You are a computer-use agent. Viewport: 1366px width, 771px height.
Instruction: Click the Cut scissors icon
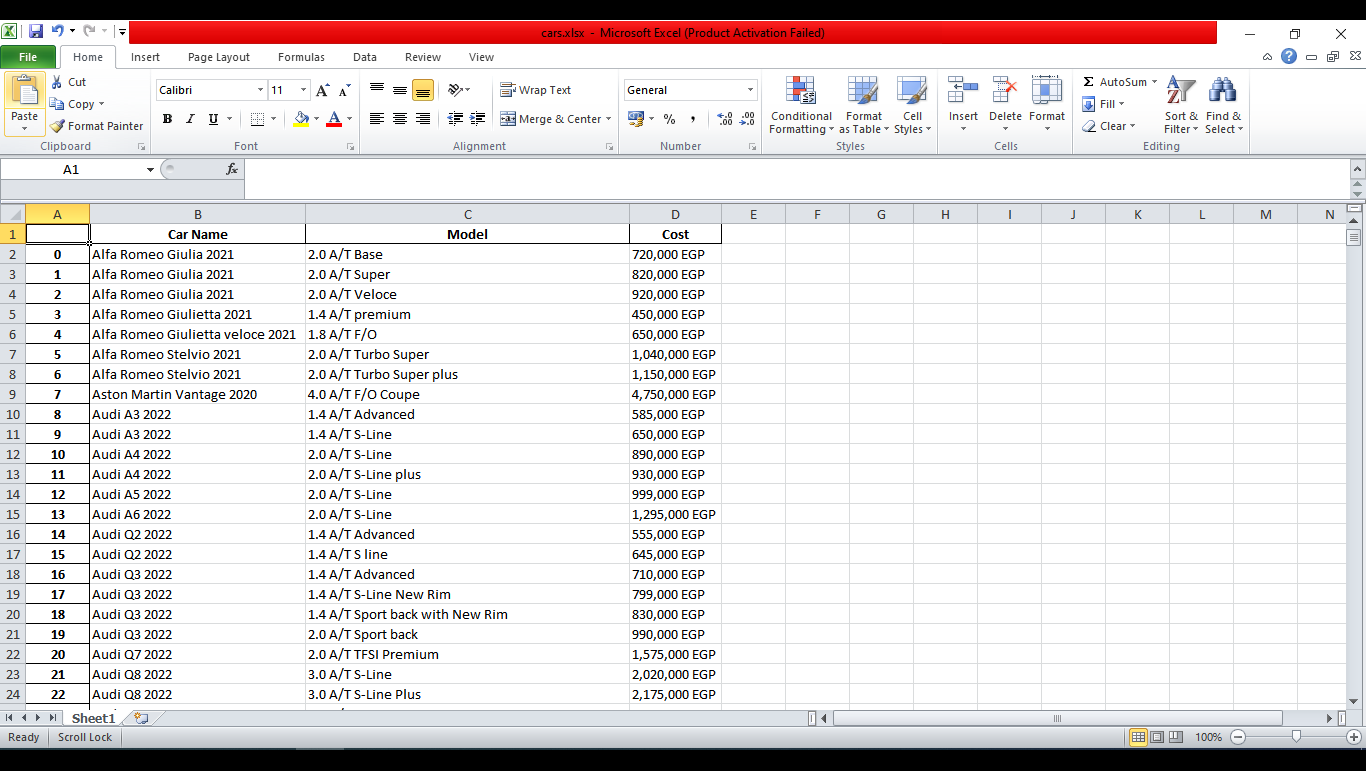tap(57, 82)
